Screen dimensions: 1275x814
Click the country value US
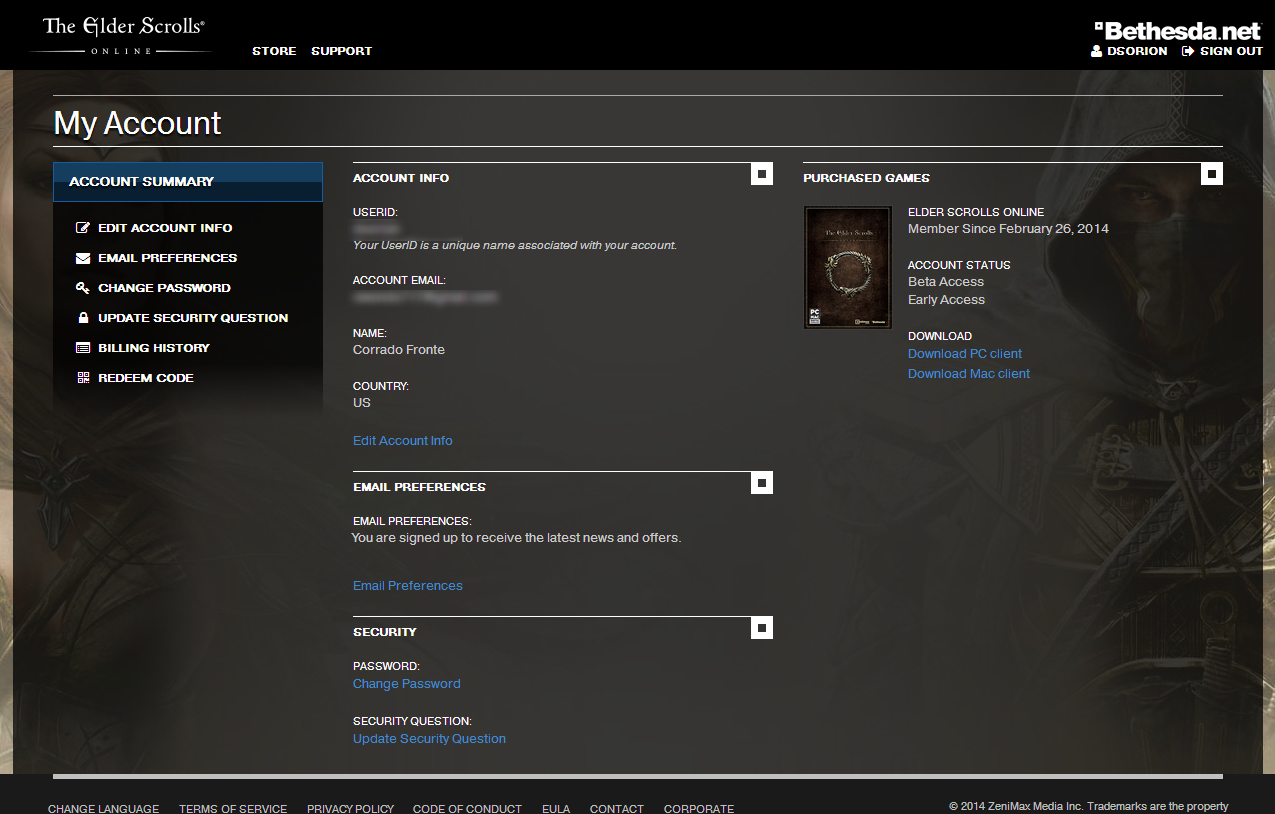point(362,403)
